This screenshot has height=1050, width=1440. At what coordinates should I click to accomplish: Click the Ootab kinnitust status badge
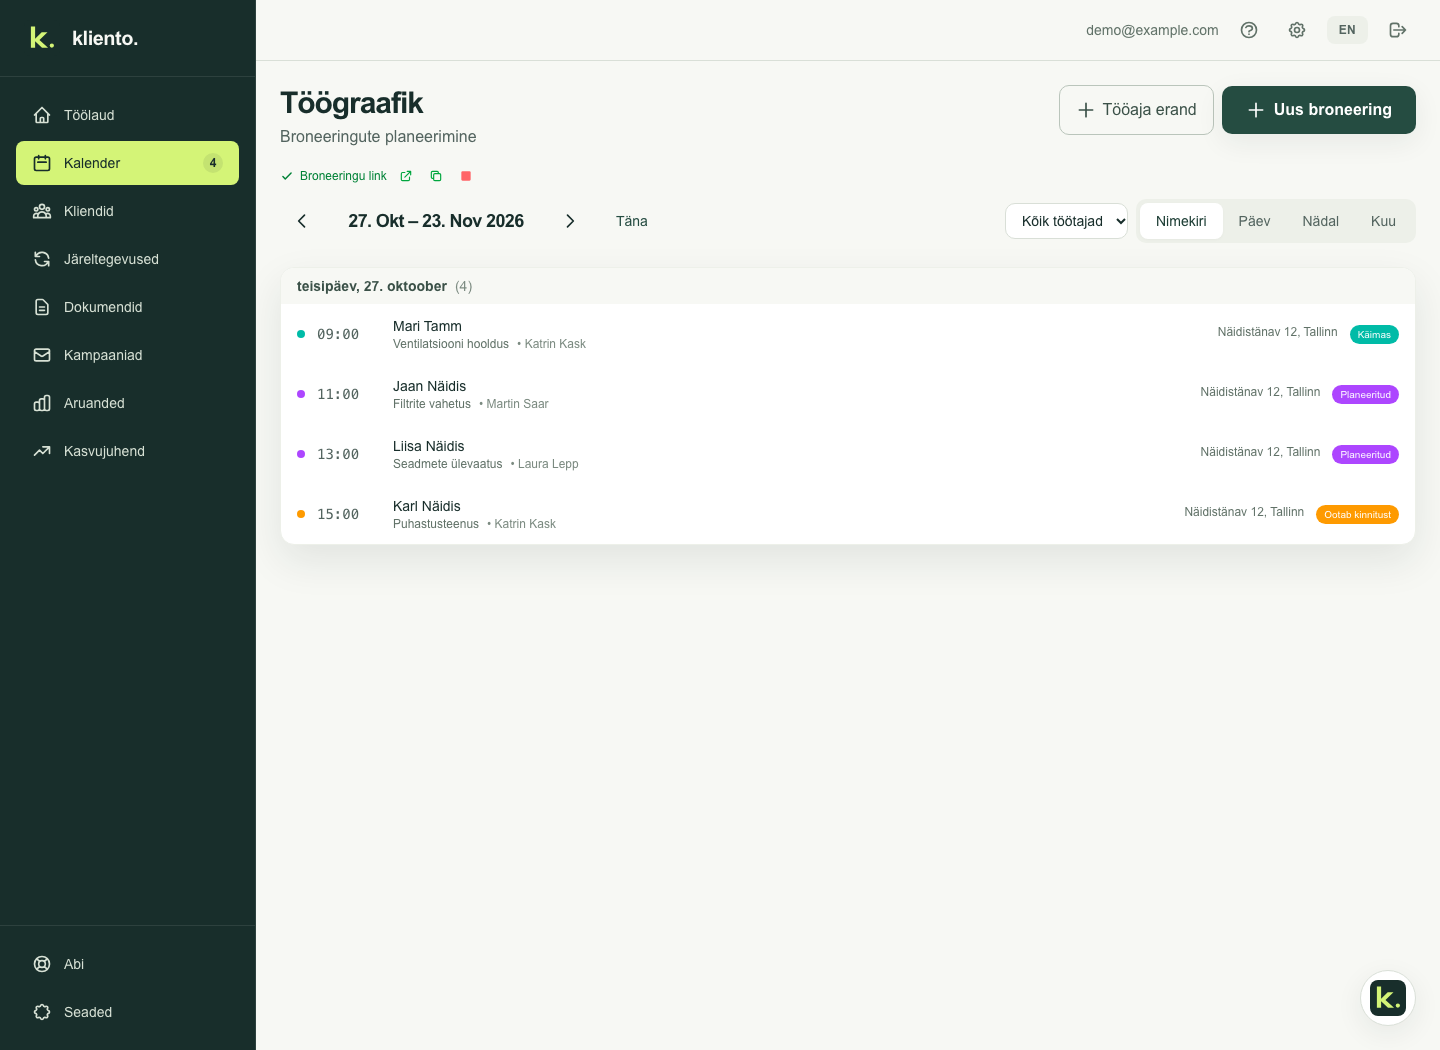point(1357,514)
